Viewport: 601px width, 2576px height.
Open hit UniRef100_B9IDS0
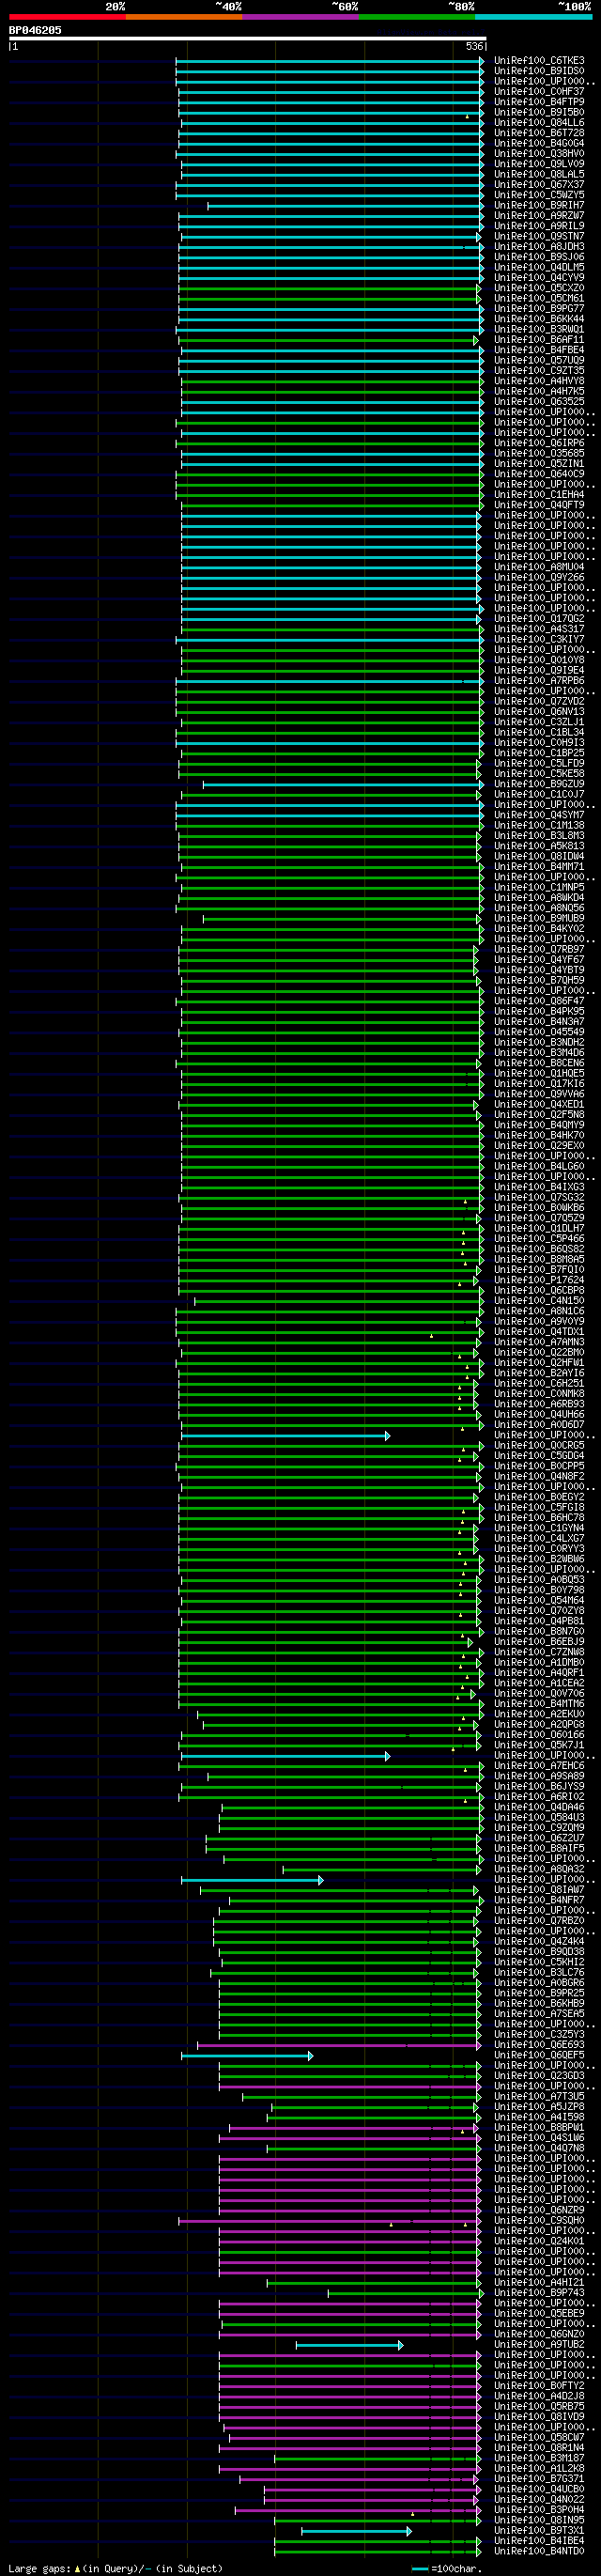click(x=539, y=71)
